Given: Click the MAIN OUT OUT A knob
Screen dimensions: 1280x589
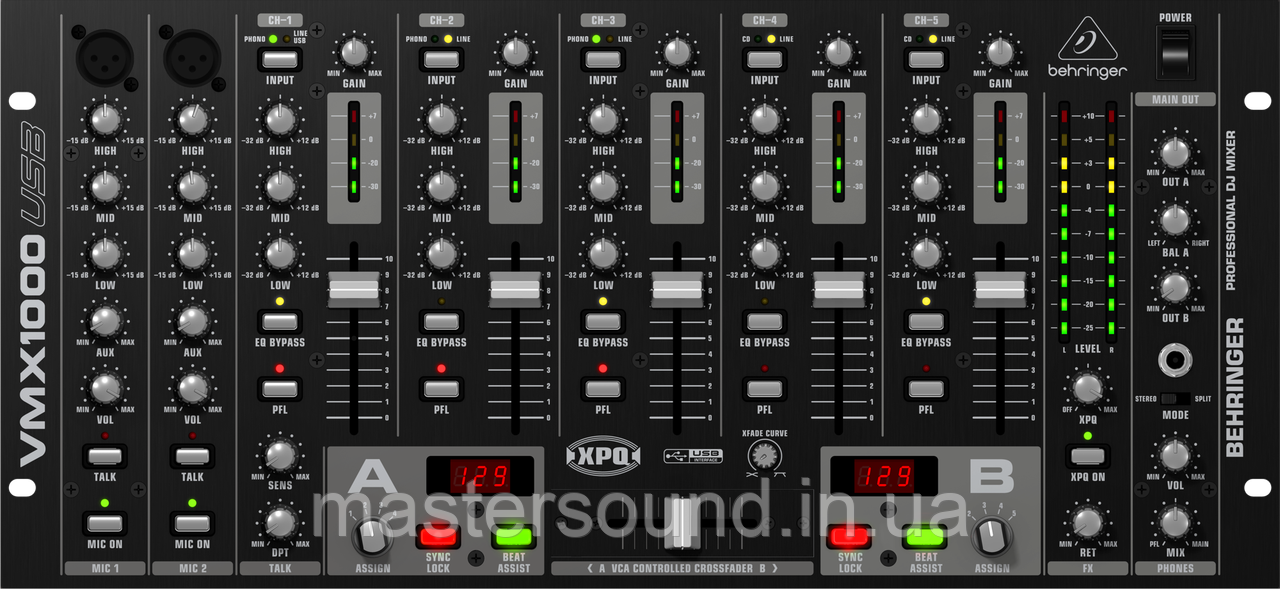Looking at the screenshot, I should 1175,153.
